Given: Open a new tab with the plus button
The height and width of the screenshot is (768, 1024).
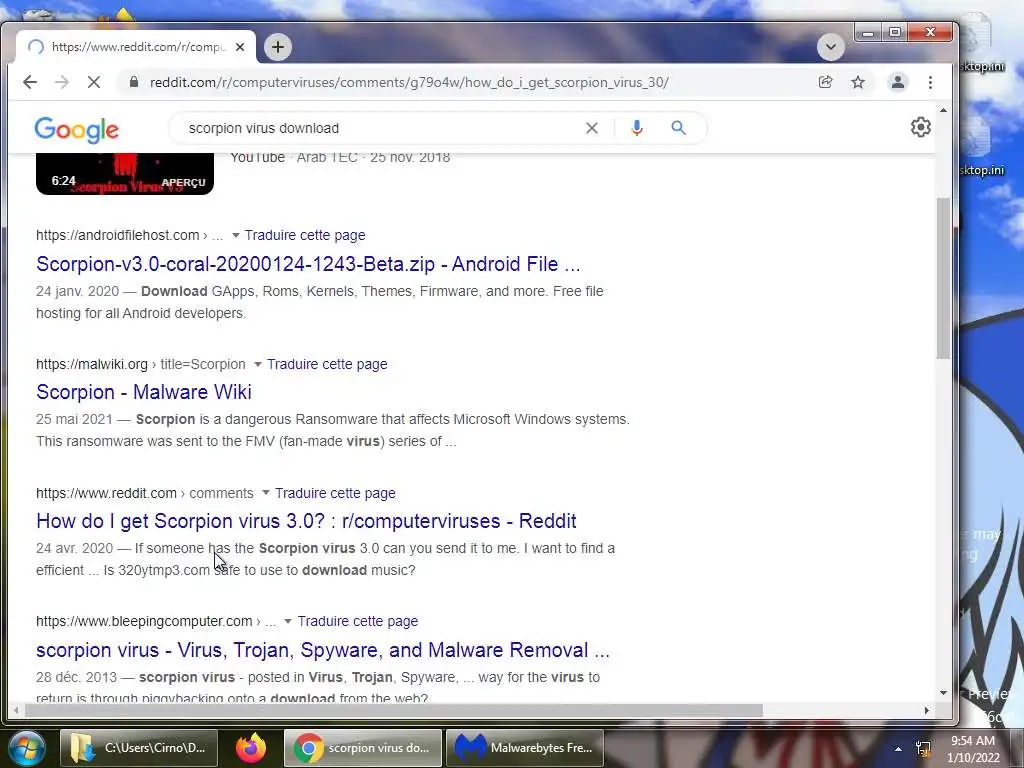Looking at the screenshot, I should (x=278, y=47).
